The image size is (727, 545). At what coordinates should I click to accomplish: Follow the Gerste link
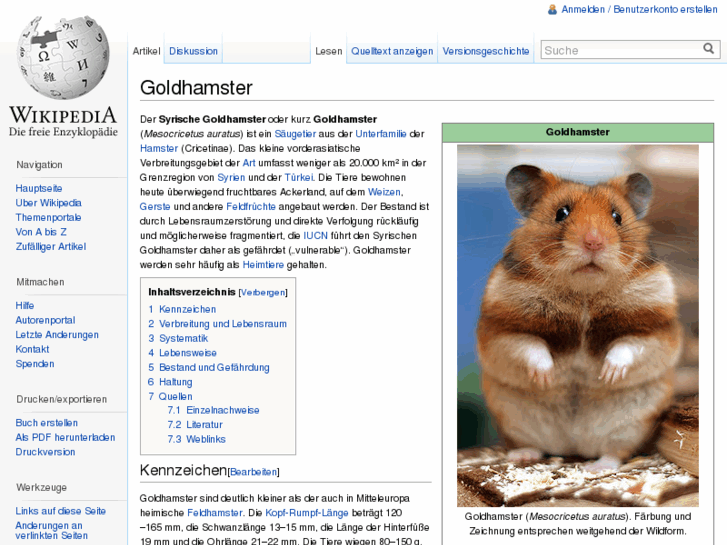click(155, 207)
